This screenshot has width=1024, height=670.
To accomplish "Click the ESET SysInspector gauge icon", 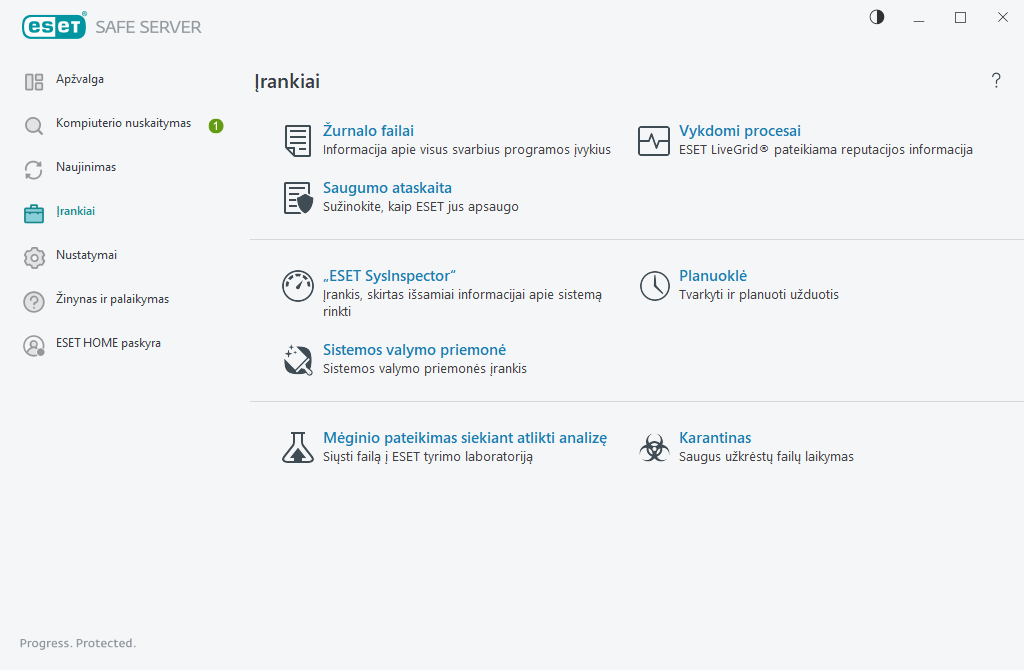I will 298,286.
